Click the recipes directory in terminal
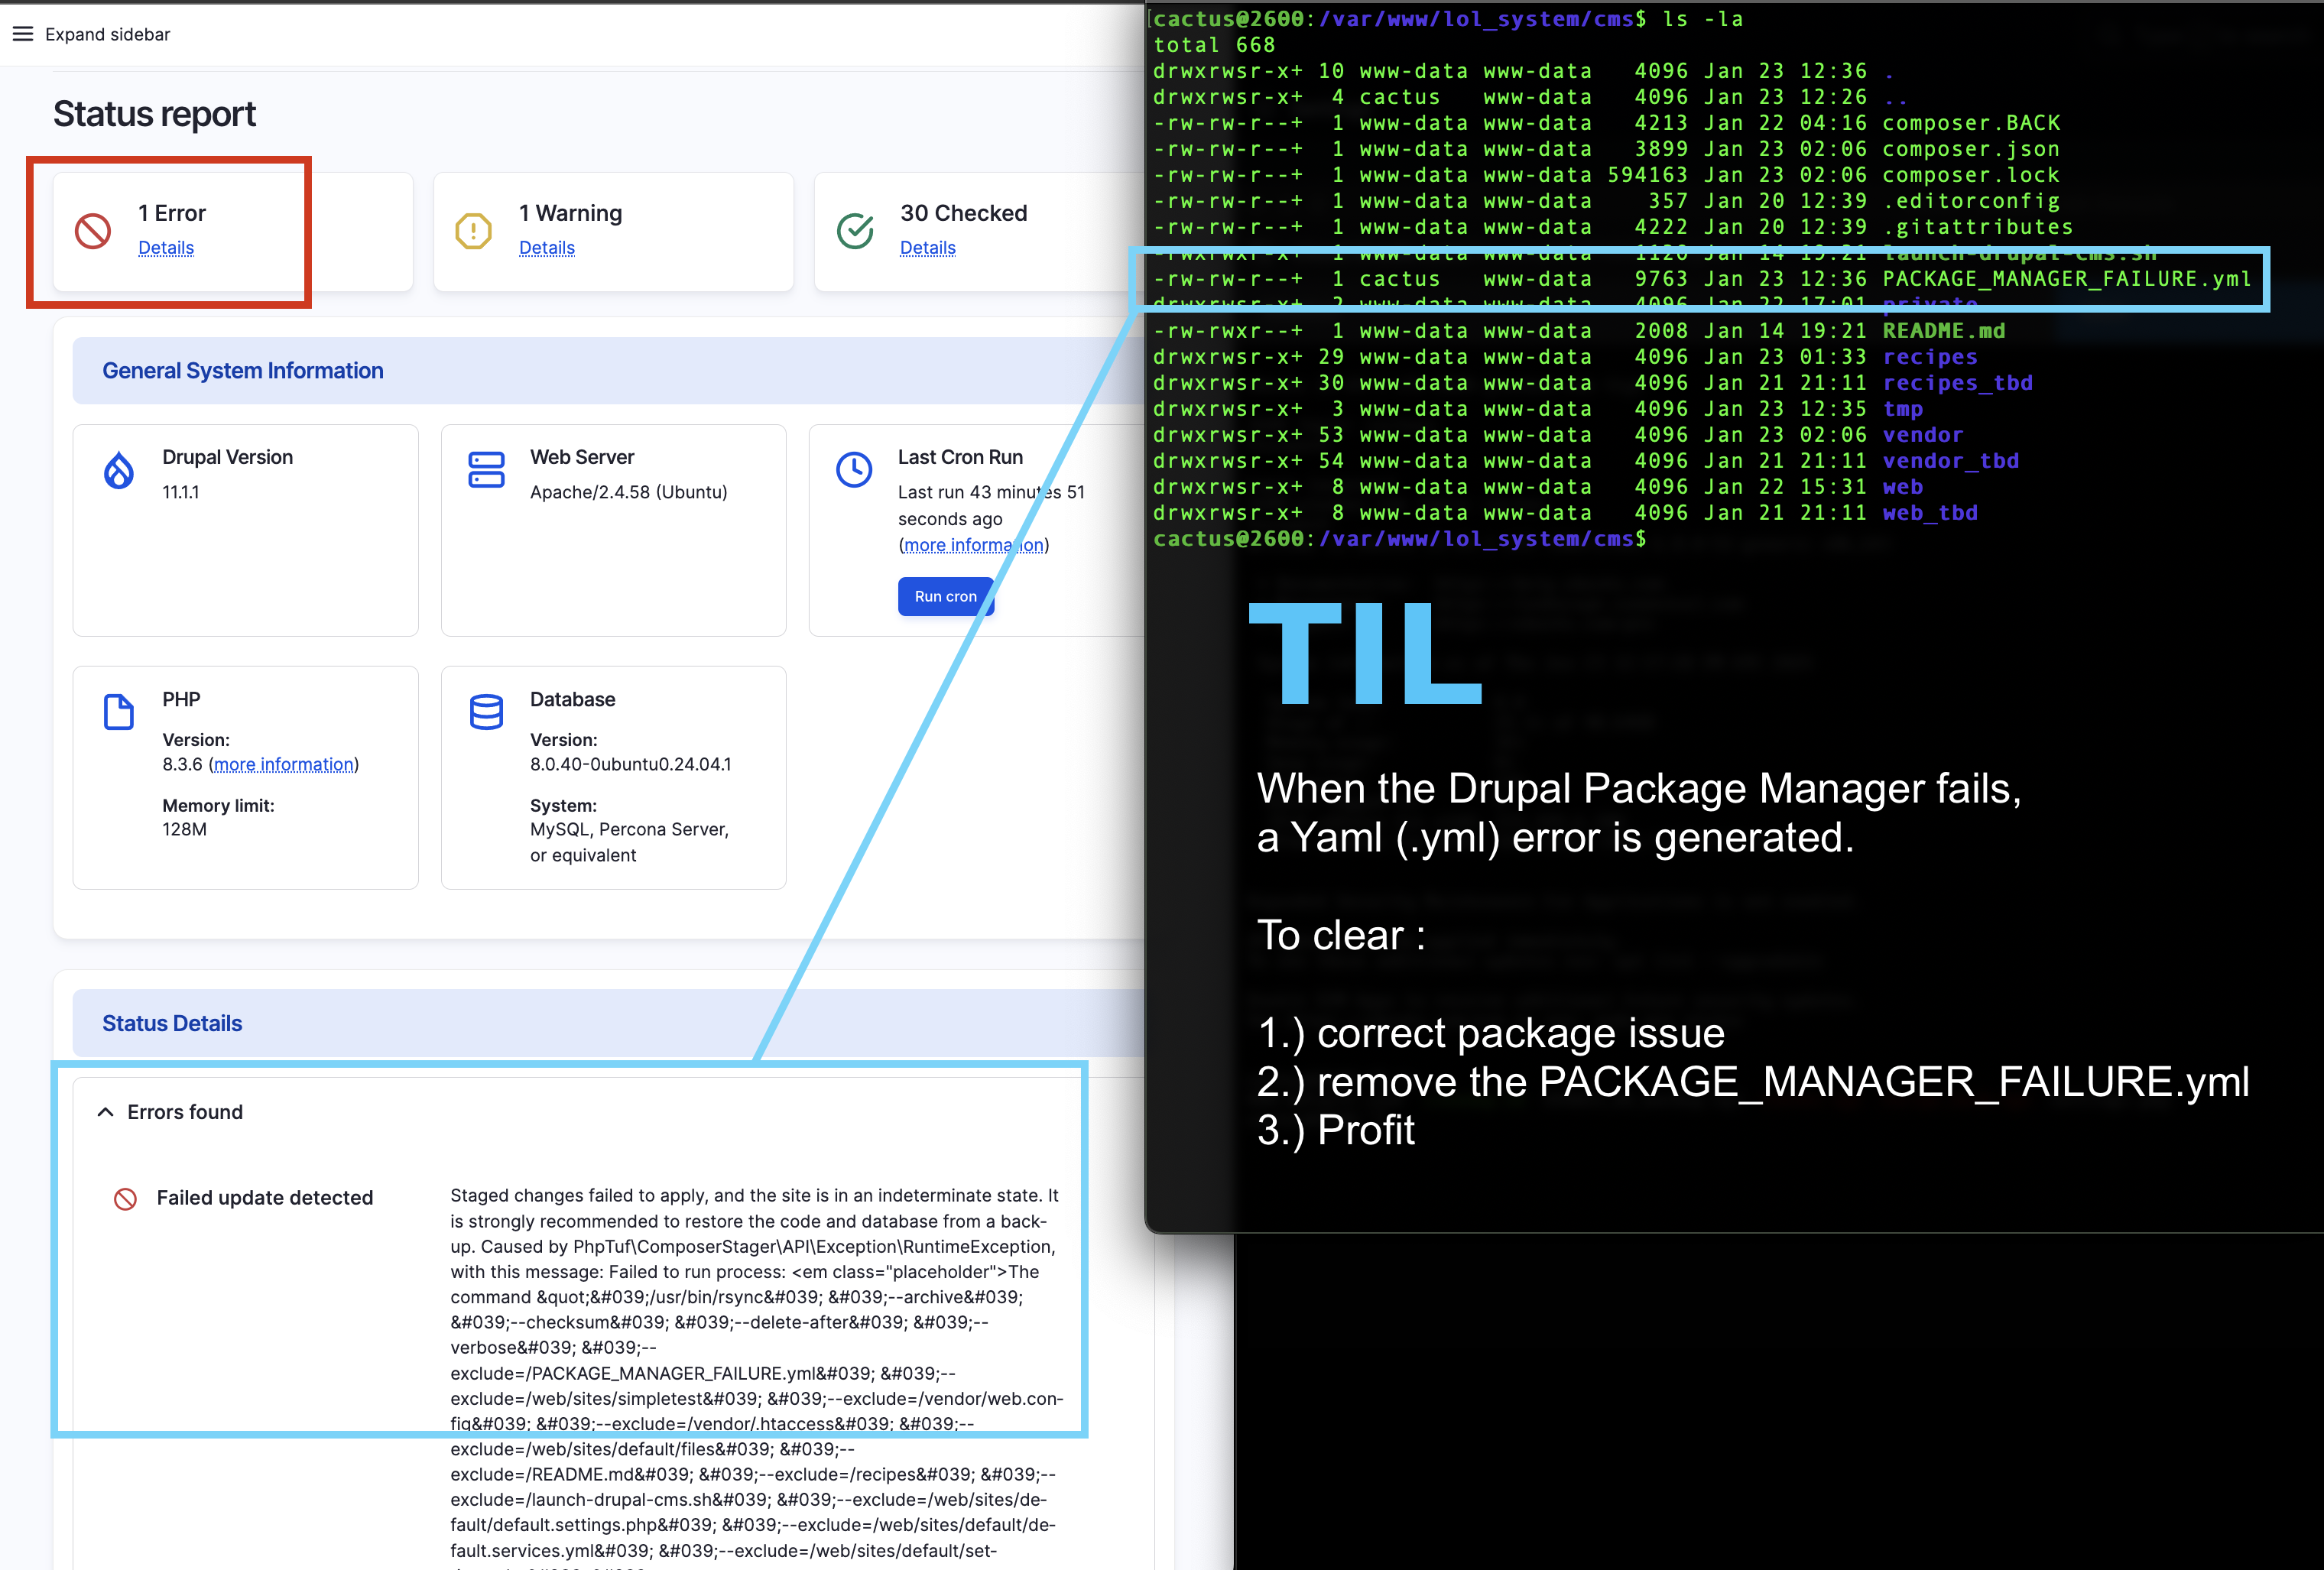This screenshot has width=2324, height=1570. tap(1930, 357)
